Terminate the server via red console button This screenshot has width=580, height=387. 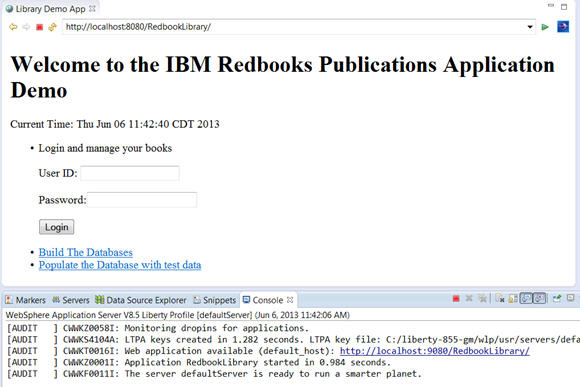(x=456, y=299)
